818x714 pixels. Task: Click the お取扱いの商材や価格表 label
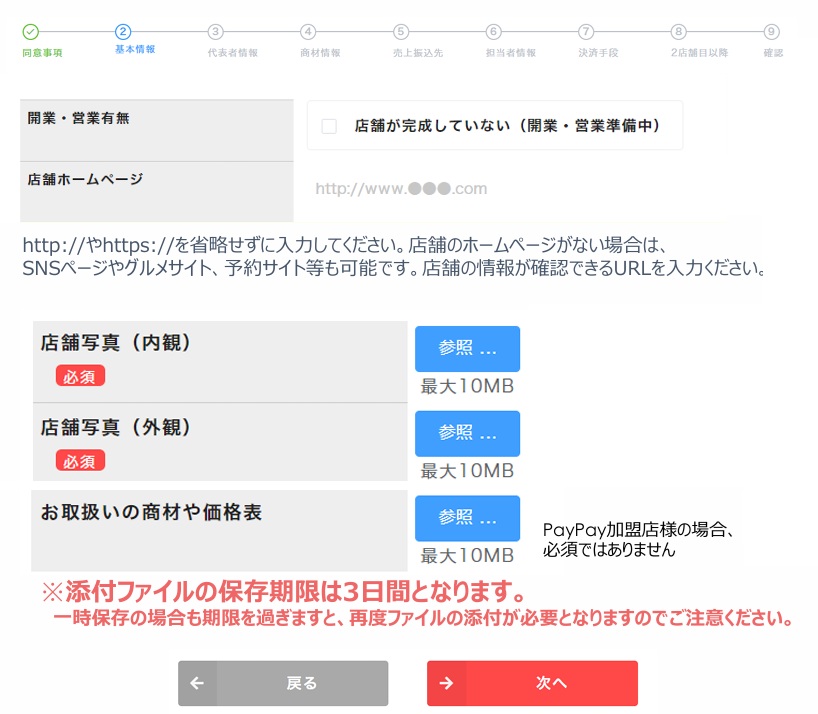pyautogui.click(x=151, y=512)
